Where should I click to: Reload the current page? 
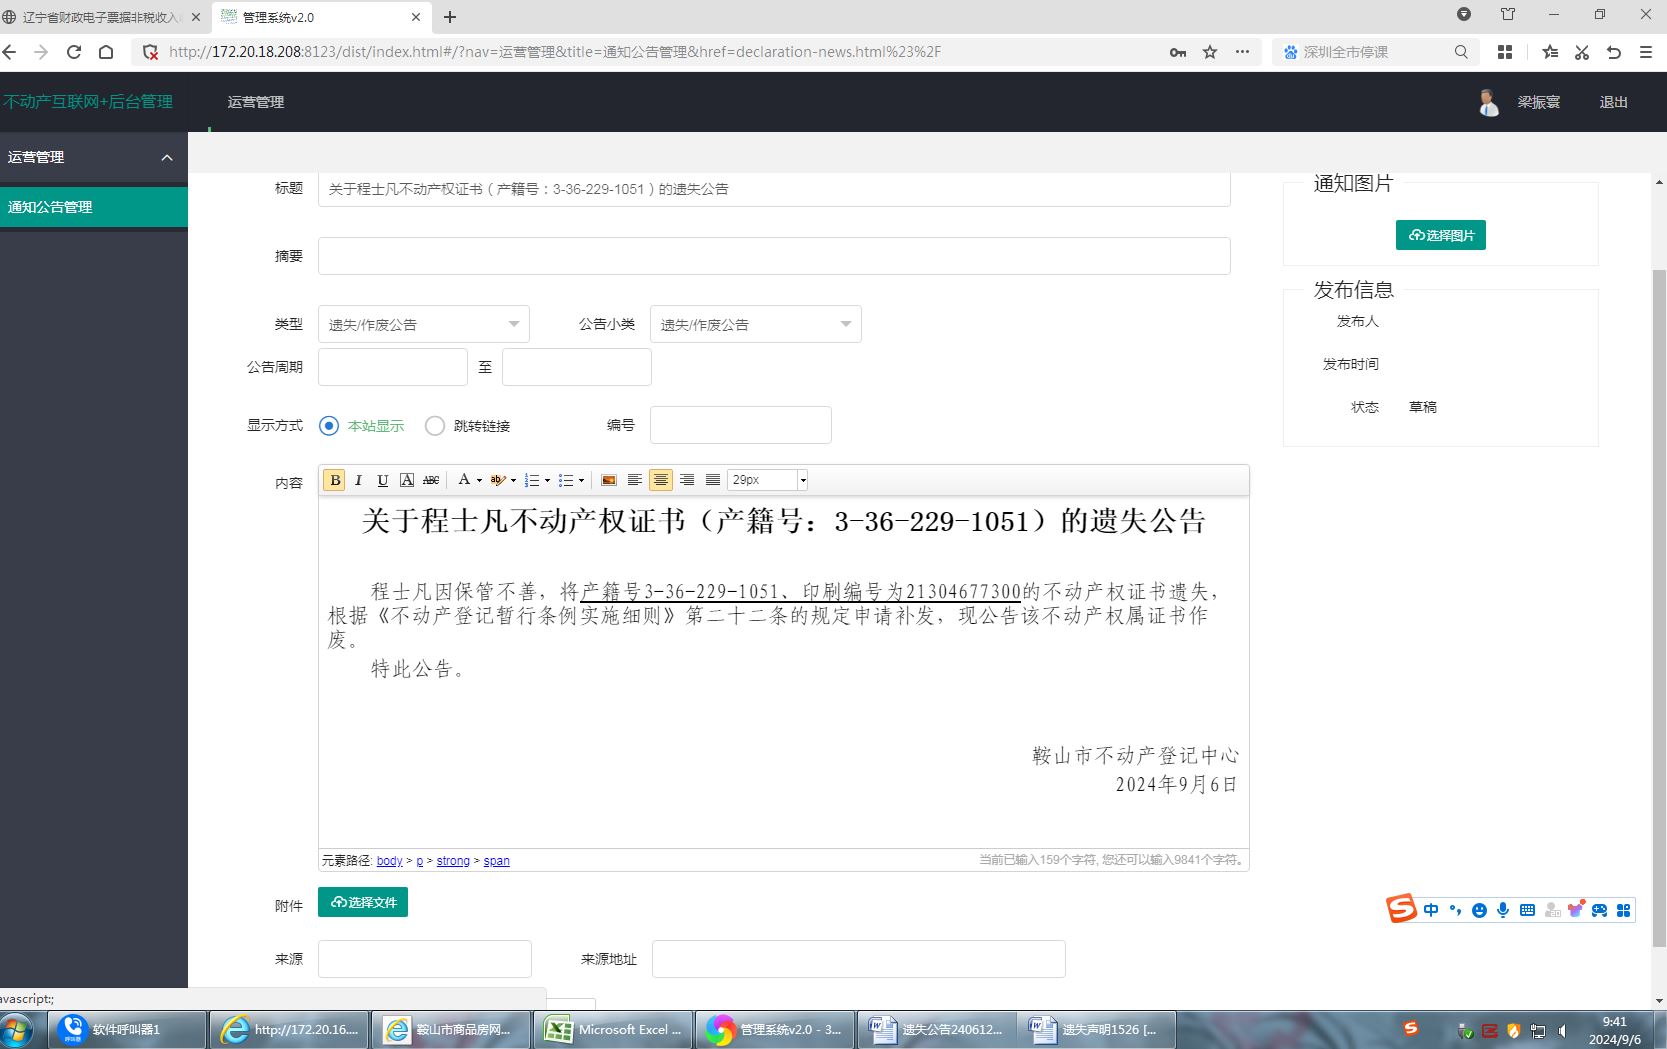pos(74,52)
